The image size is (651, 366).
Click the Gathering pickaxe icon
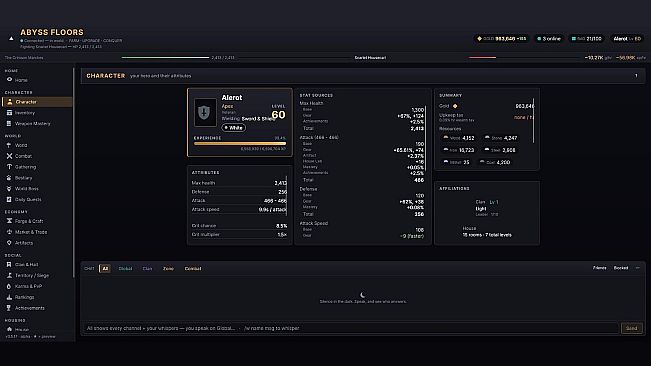(x=9, y=167)
